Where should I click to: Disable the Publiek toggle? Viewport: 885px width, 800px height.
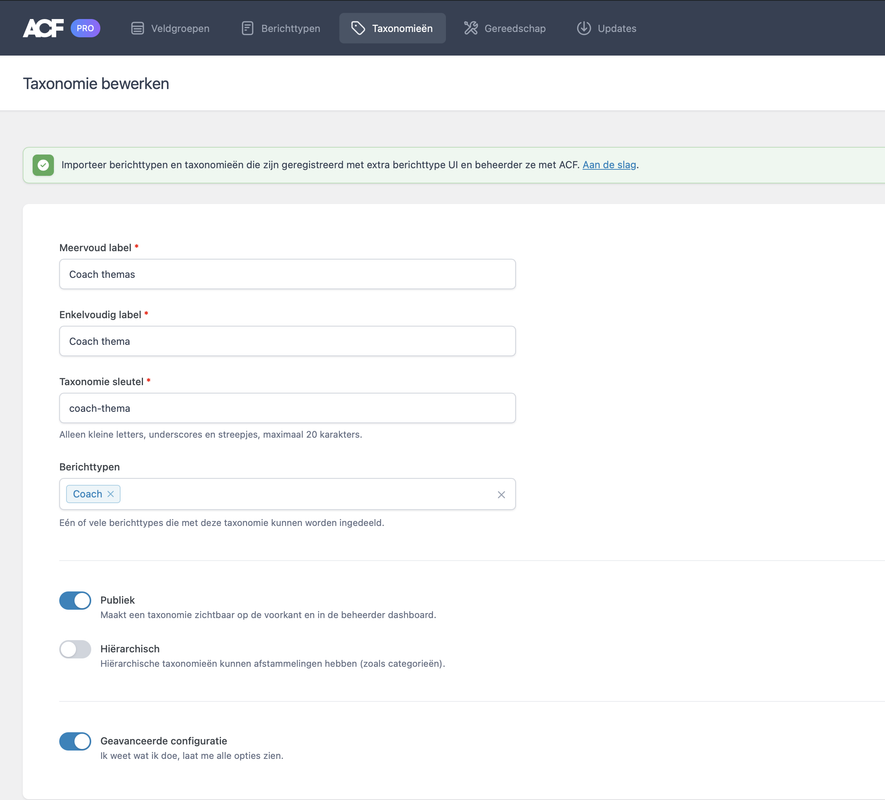point(75,600)
